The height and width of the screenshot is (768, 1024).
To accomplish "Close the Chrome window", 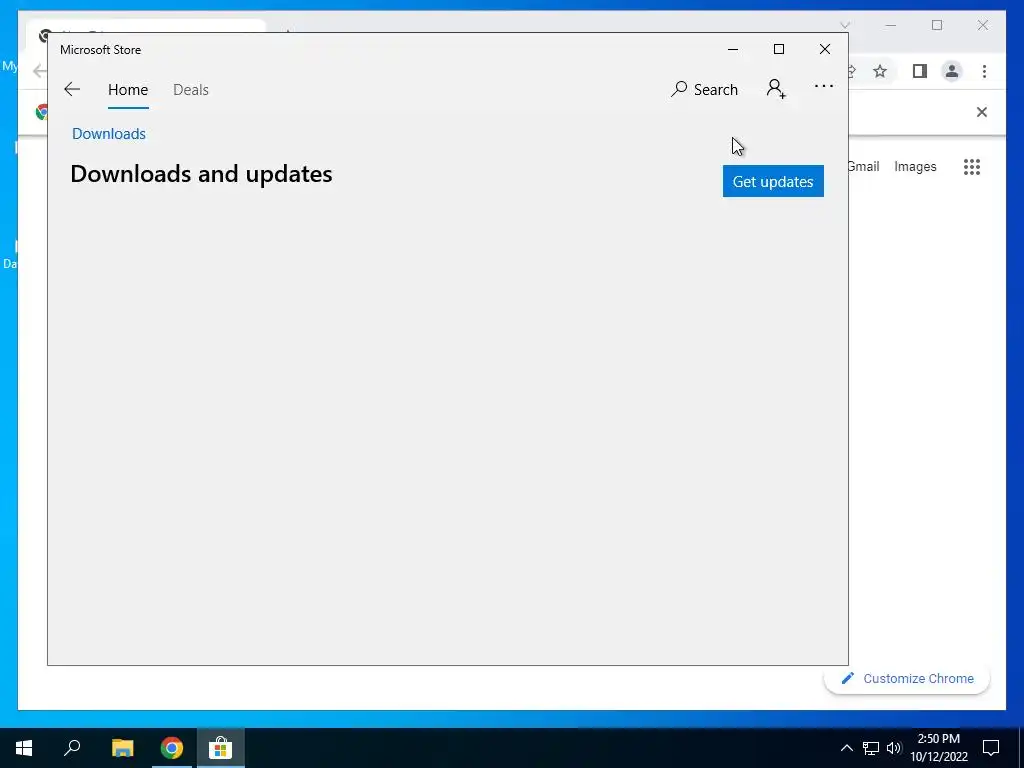I will 983,25.
